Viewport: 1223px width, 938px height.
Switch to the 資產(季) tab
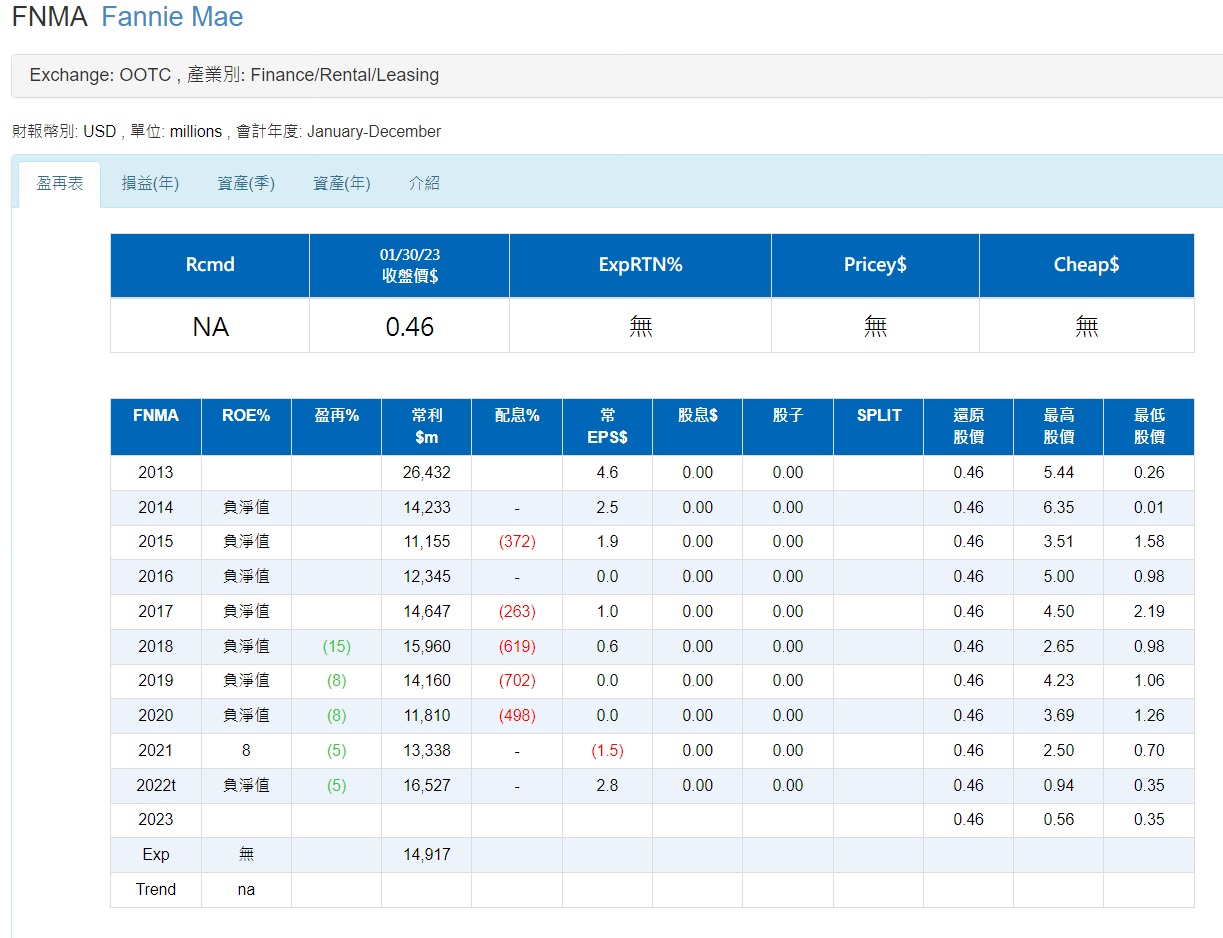click(246, 184)
